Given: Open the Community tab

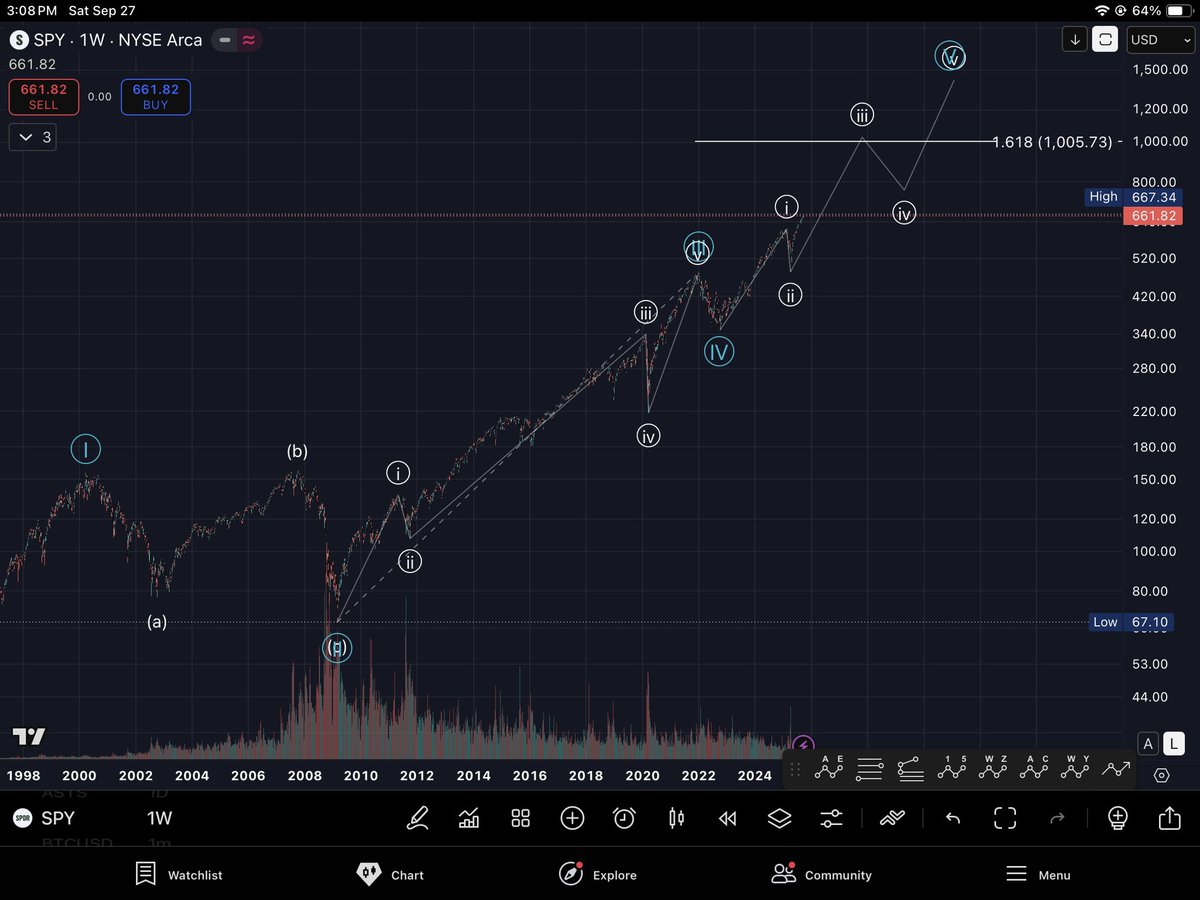Looking at the screenshot, I should [821, 874].
